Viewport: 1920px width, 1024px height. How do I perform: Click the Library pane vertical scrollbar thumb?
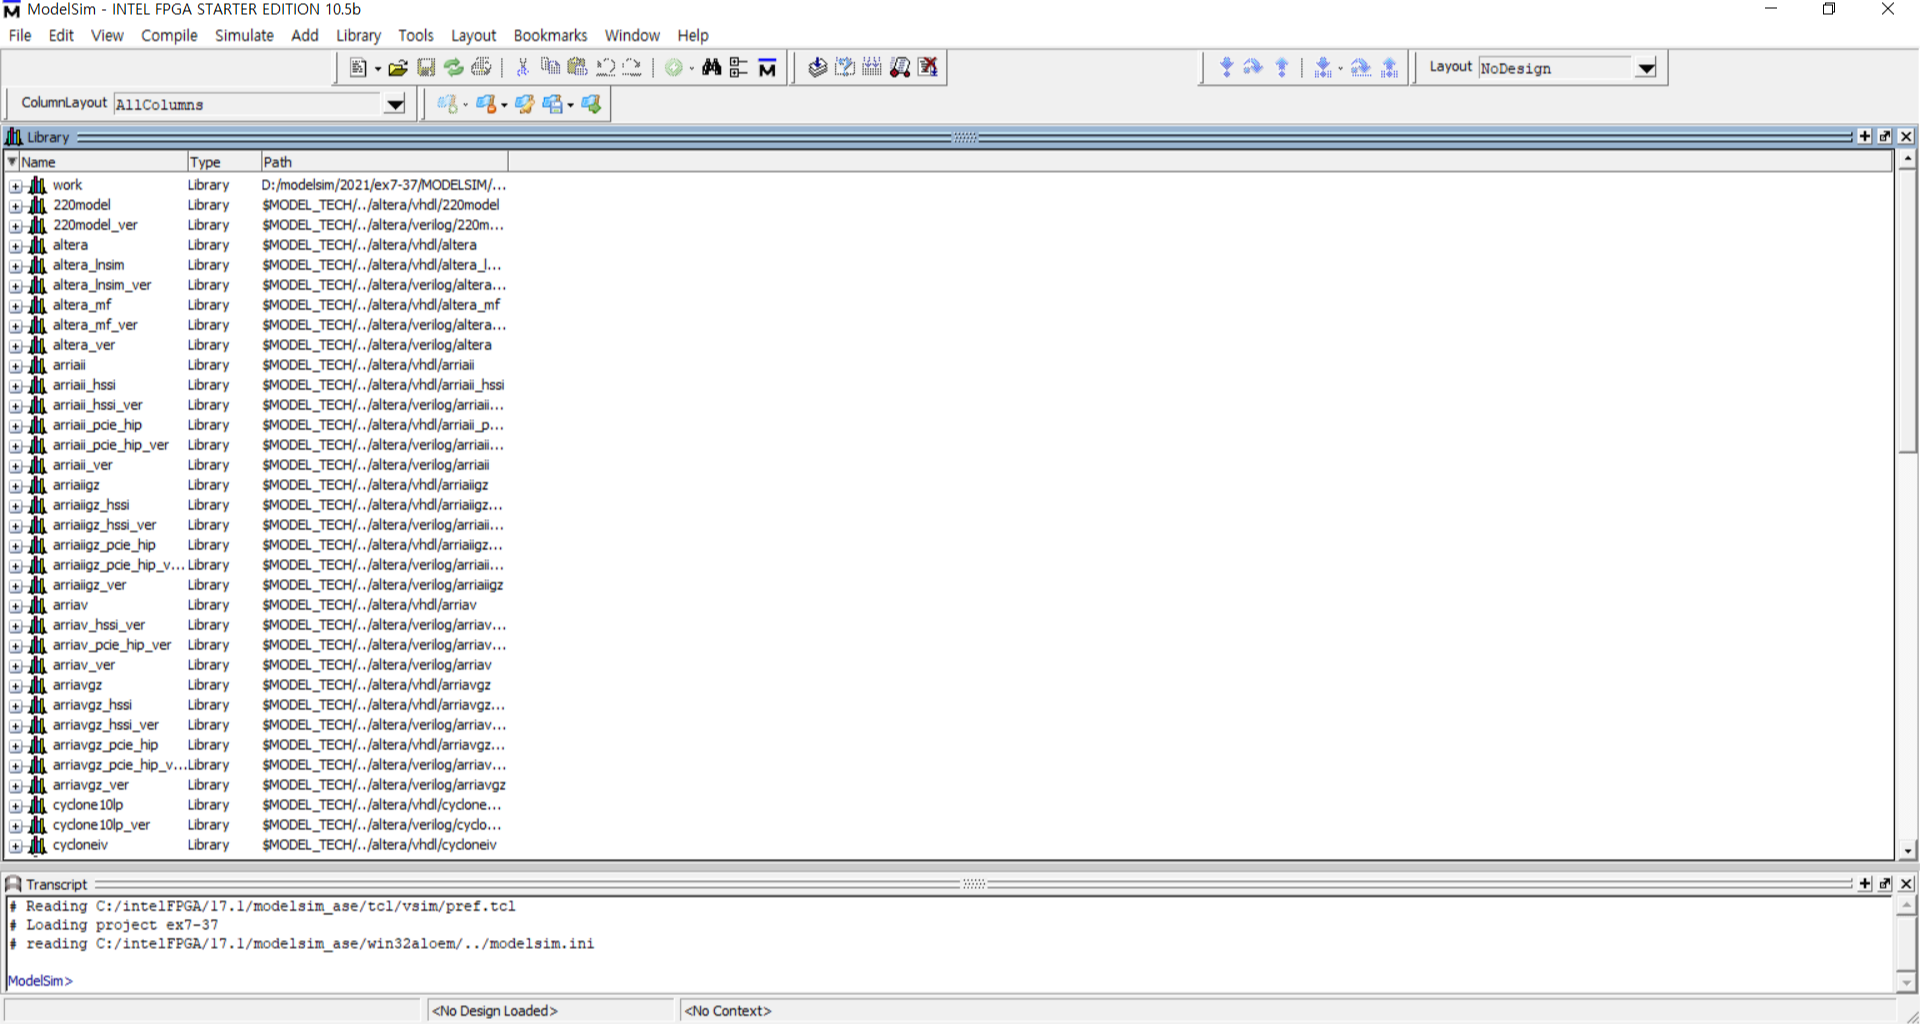pyautogui.click(x=1907, y=310)
